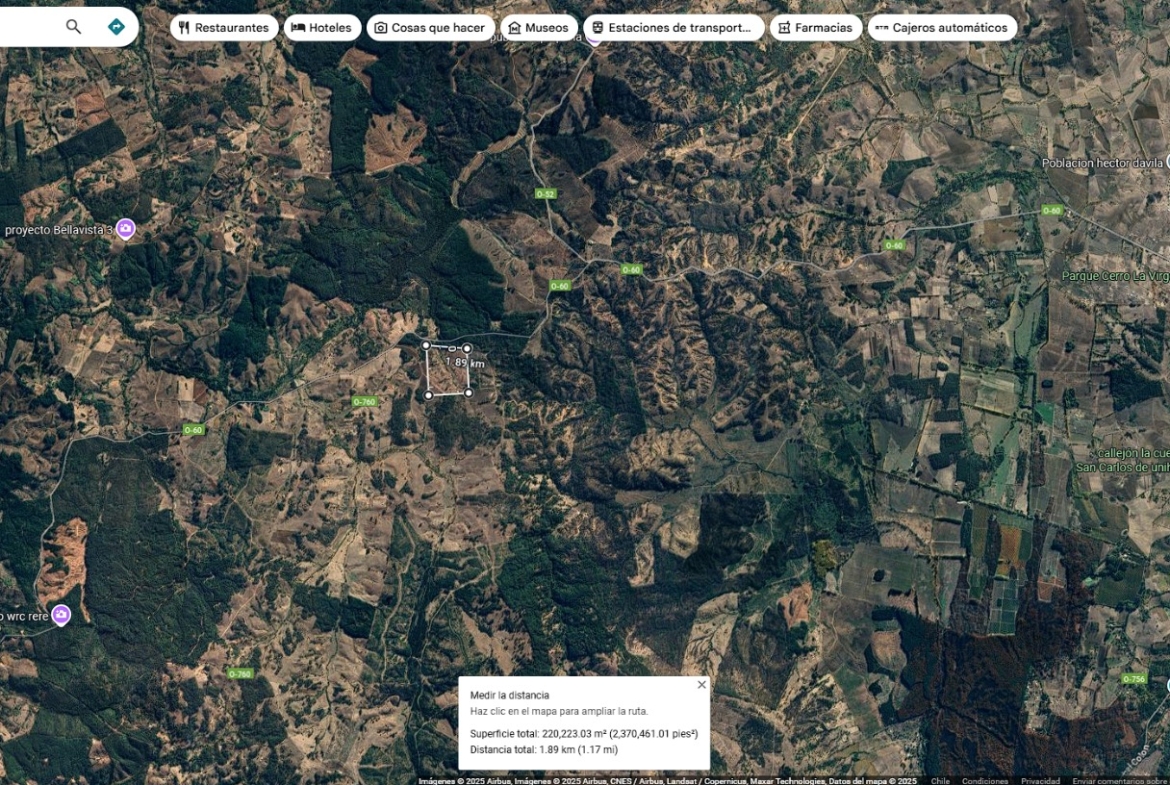
Task: Click the proyecto Bellavista 3 photo marker
Action: point(125,229)
